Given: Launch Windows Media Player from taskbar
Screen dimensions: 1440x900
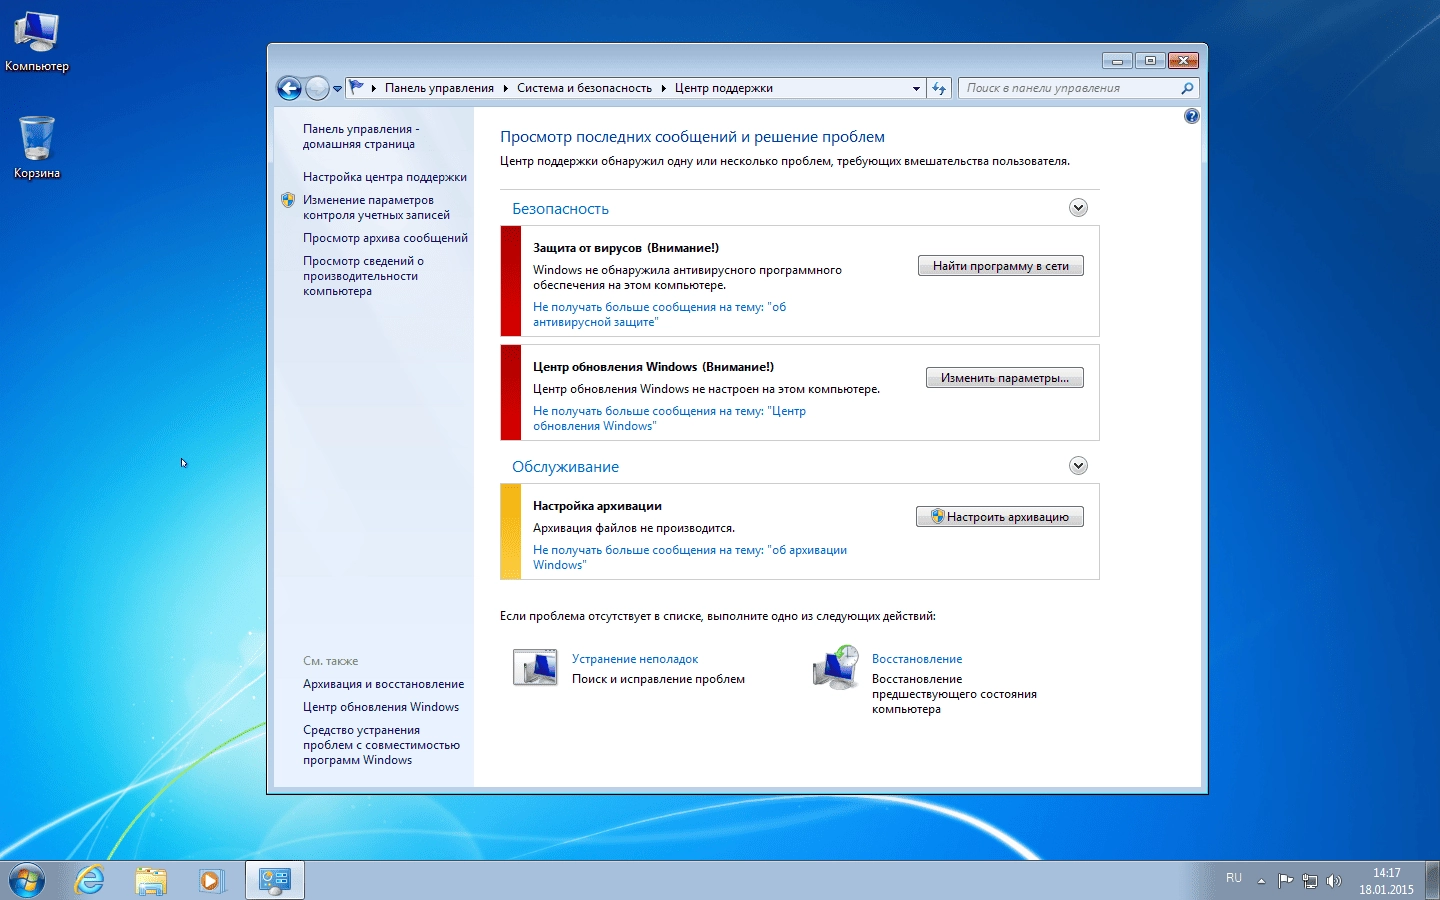Looking at the screenshot, I should click(211, 880).
